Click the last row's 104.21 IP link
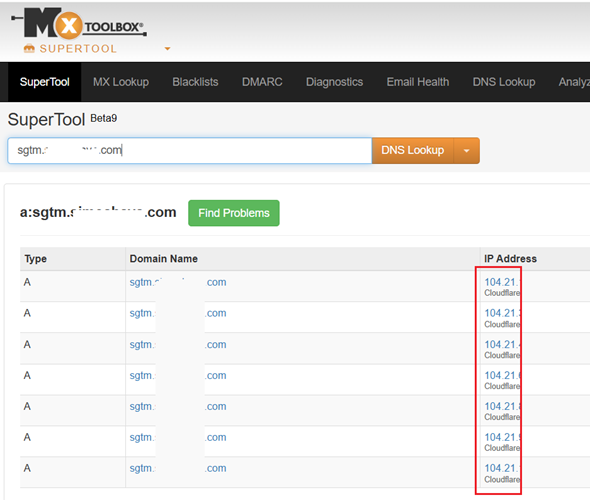 [502, 468]
